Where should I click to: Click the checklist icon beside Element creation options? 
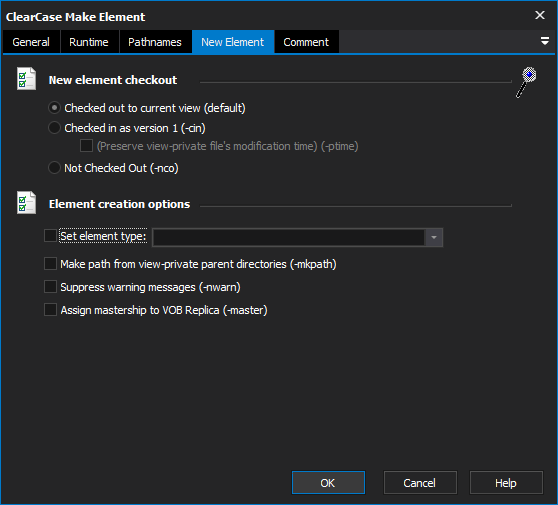[26, 202]
